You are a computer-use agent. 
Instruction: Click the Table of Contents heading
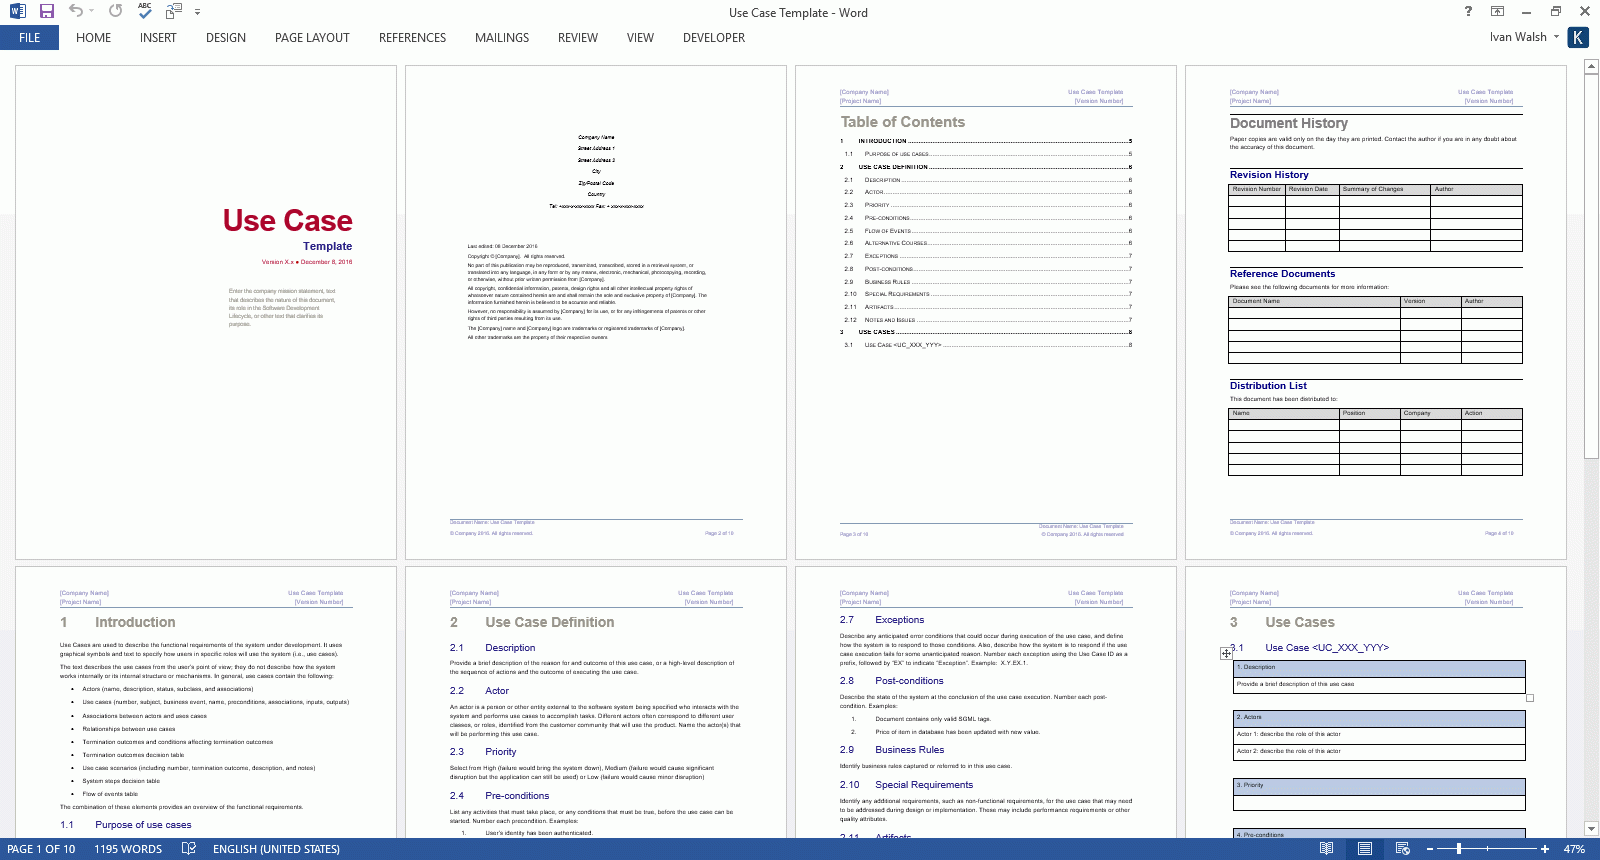(x=902, y=122)
